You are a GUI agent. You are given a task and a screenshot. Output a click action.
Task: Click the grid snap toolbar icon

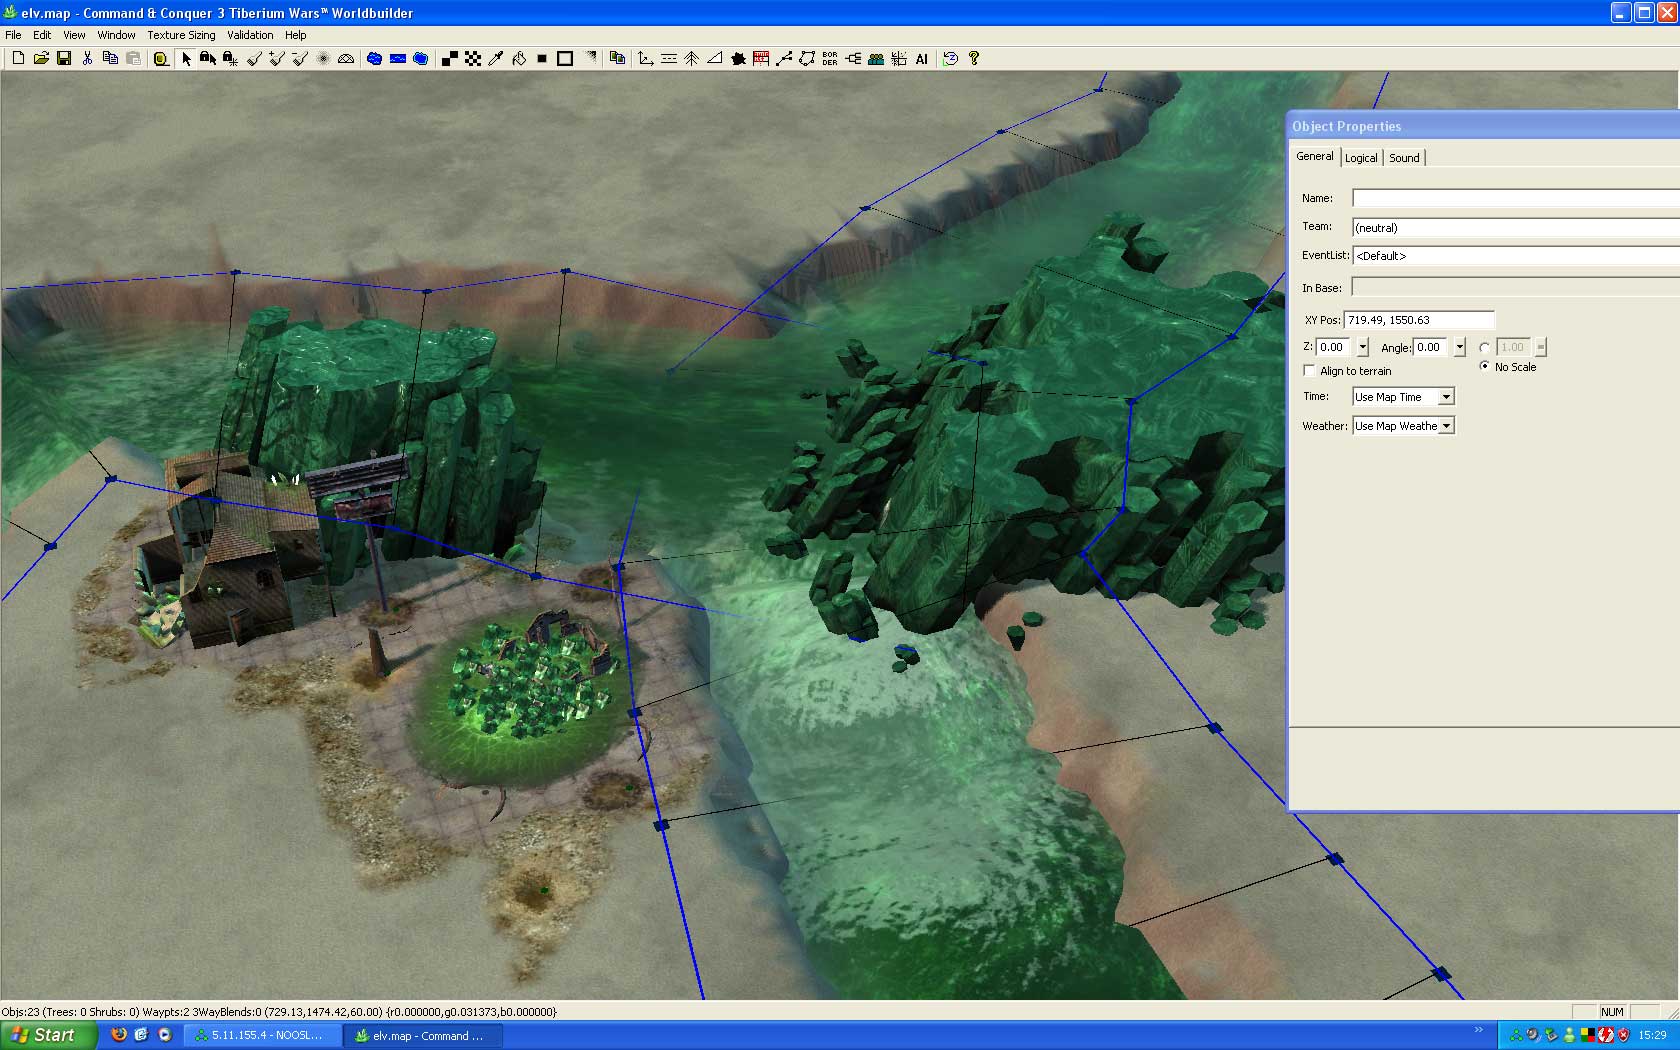[899, 59]
